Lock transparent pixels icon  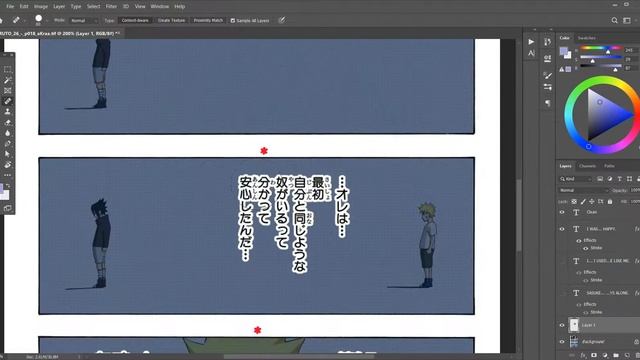pyautogui.click(x=574, y=201)
